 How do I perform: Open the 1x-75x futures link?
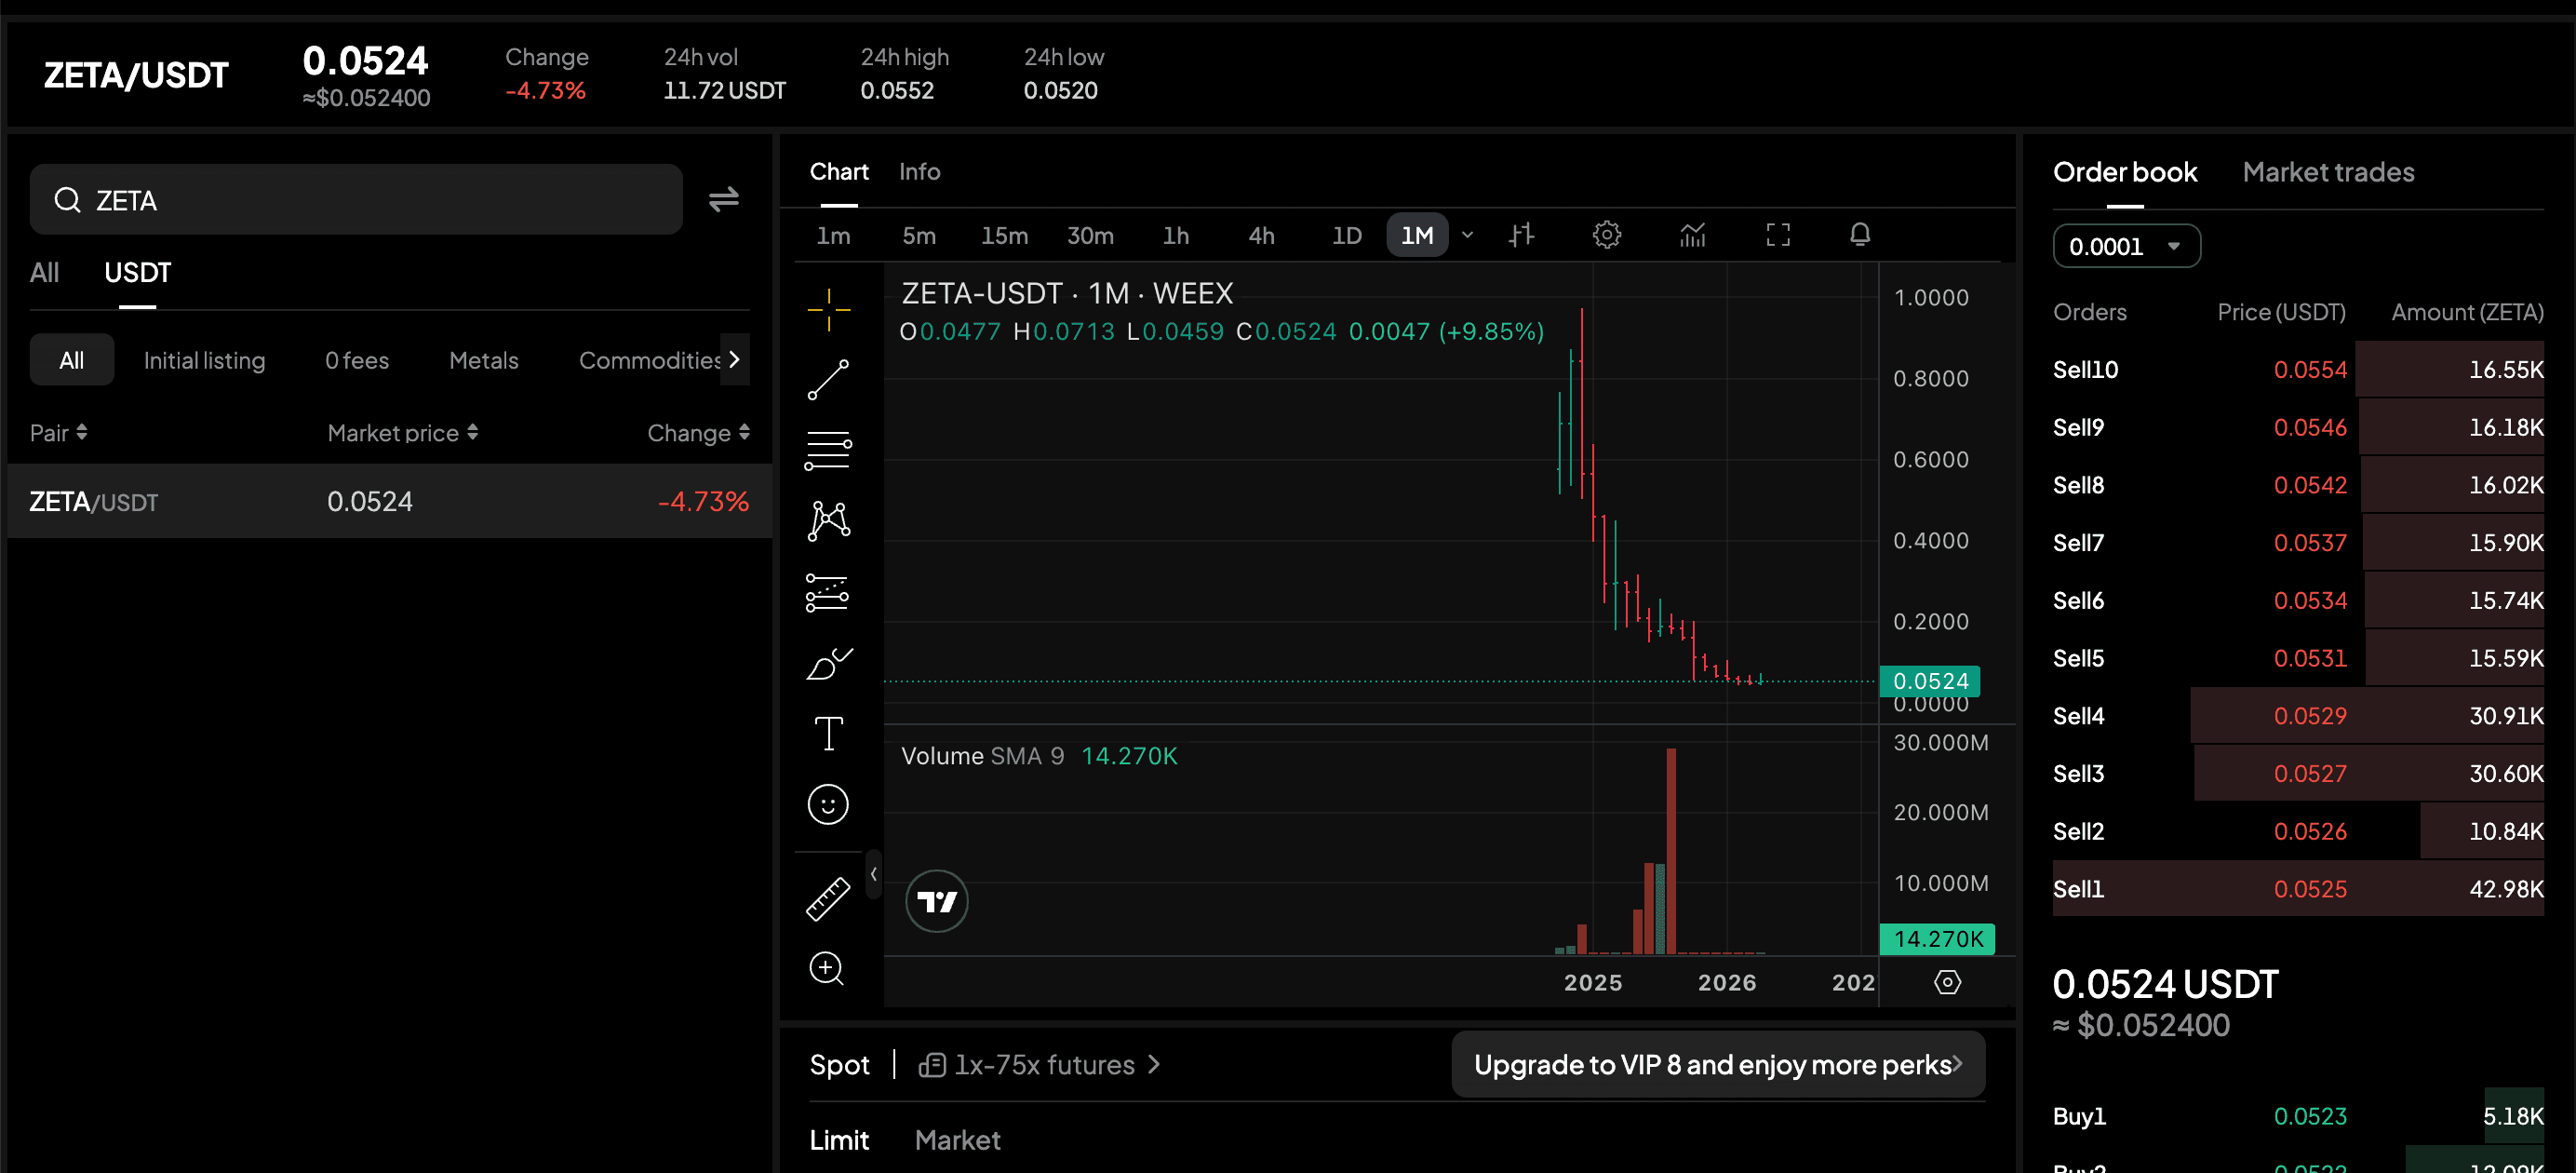[x=1039, y=1064]
